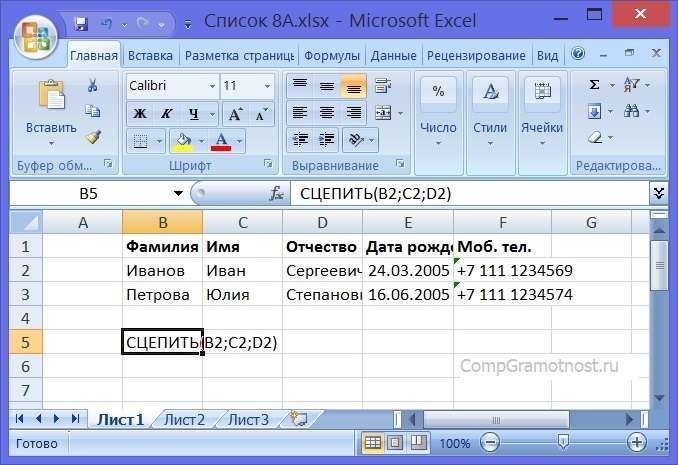Open the Данные tab
The height and width of the screenshot is (465, 678).
pyautogui.click(x=393, y=56)
